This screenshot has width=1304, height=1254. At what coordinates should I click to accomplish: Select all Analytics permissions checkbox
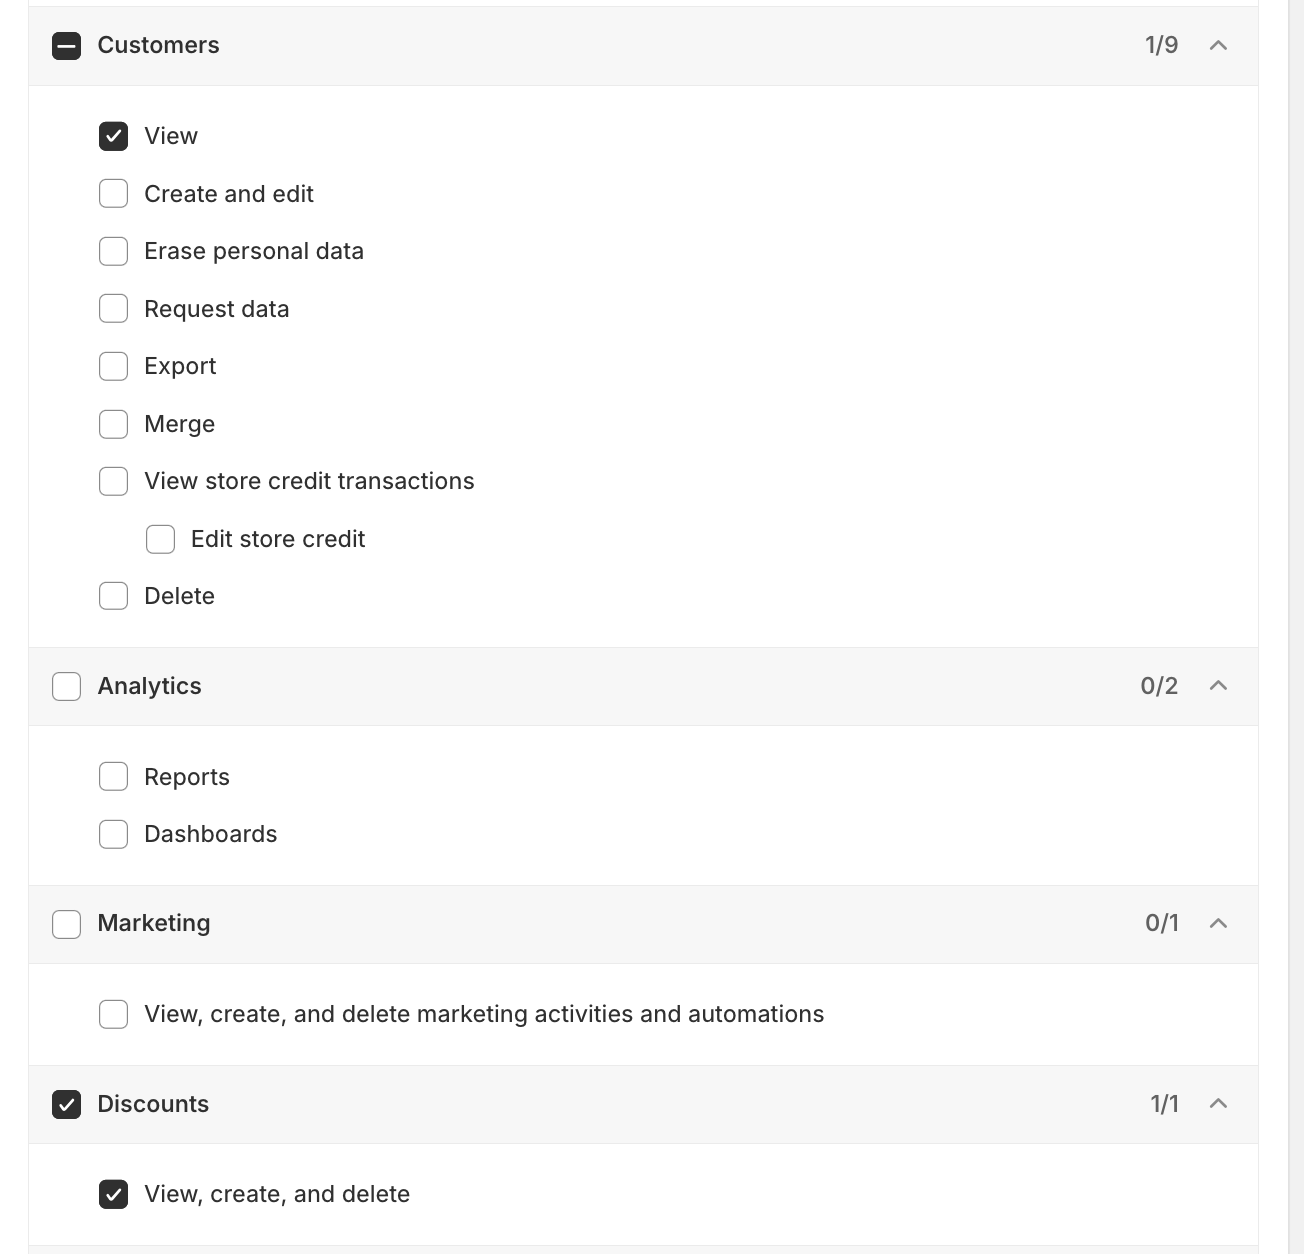pos(66,686)
